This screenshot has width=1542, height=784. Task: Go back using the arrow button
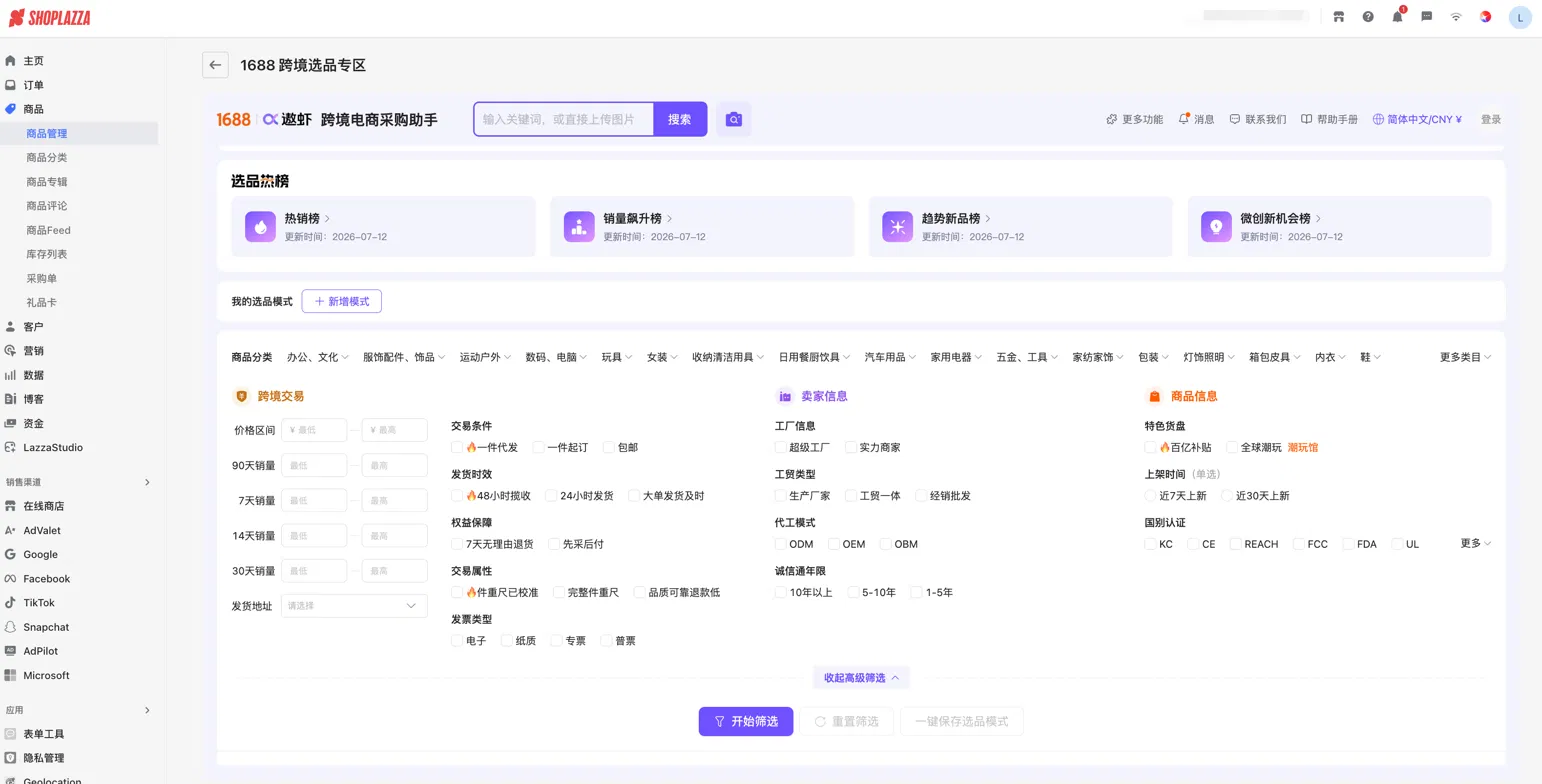pos(215,65)
